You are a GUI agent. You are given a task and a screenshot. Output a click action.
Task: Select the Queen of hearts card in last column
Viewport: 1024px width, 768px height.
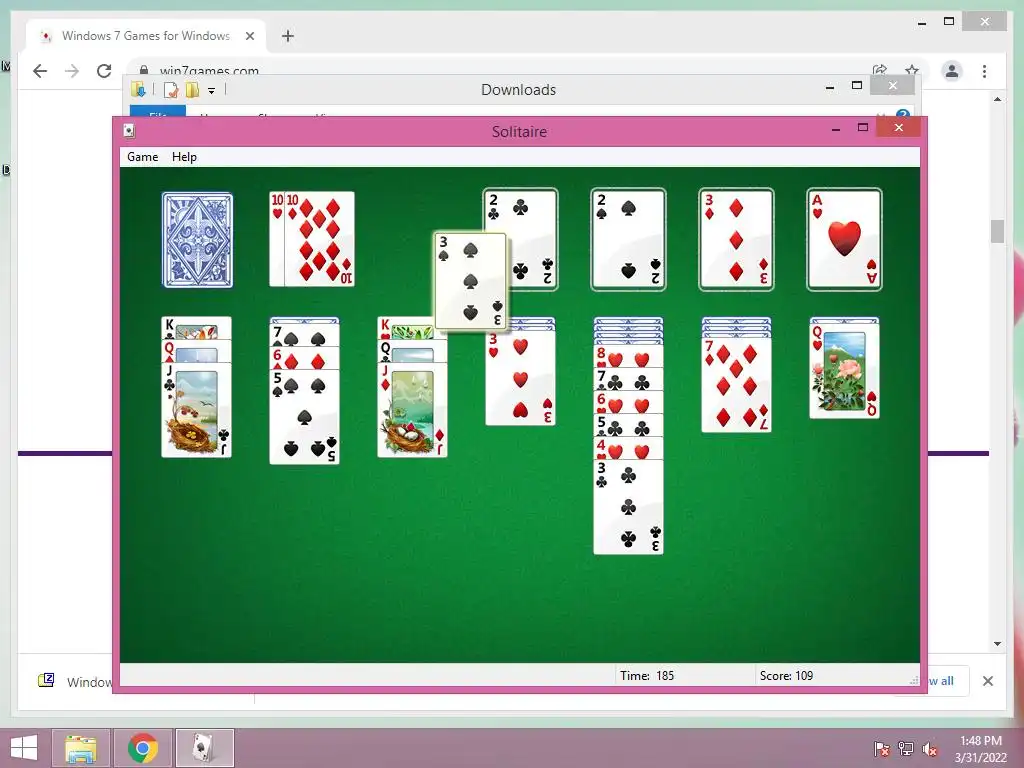[844, 370]
